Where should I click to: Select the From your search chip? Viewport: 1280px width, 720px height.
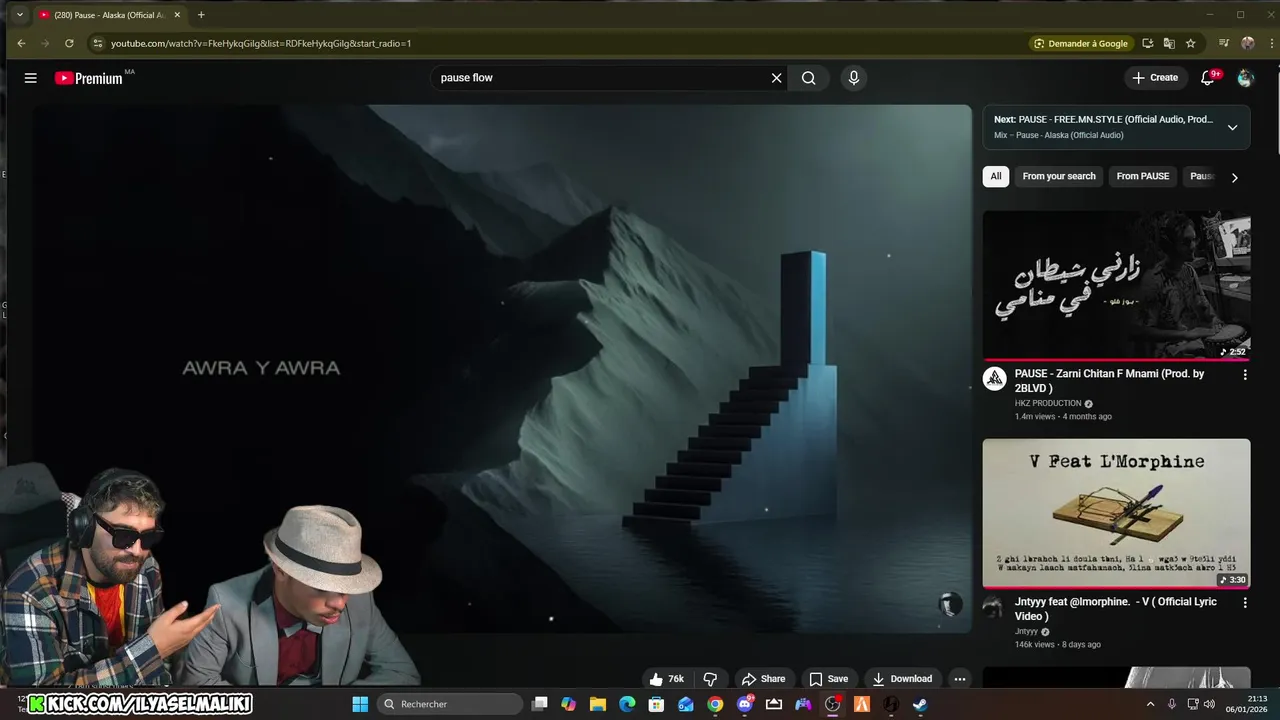click(1059, 176)
